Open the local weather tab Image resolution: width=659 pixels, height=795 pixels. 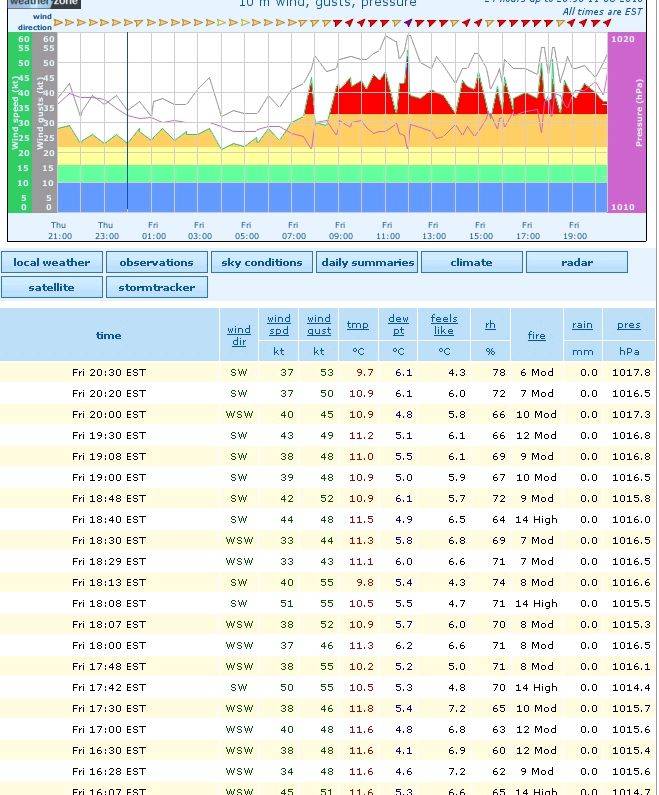[x=52, y=262]
